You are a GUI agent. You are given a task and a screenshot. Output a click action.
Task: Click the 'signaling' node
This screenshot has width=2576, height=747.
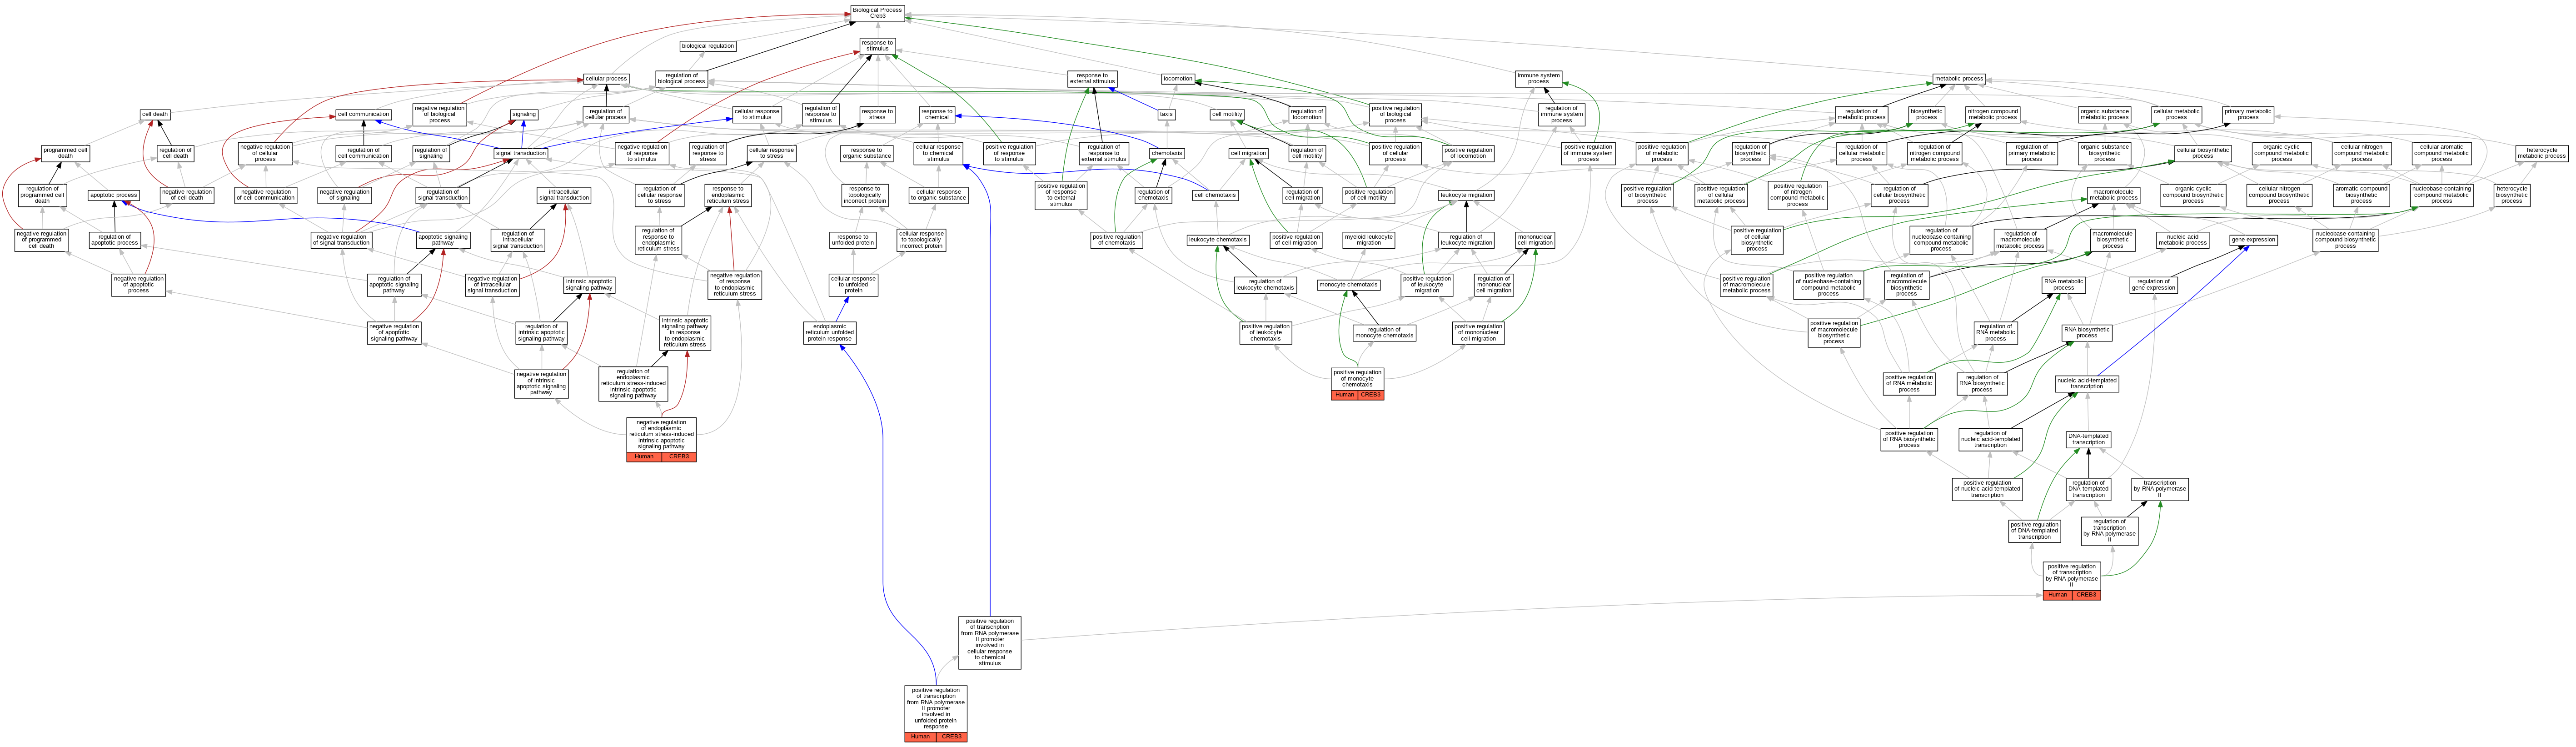click(524, 114)
